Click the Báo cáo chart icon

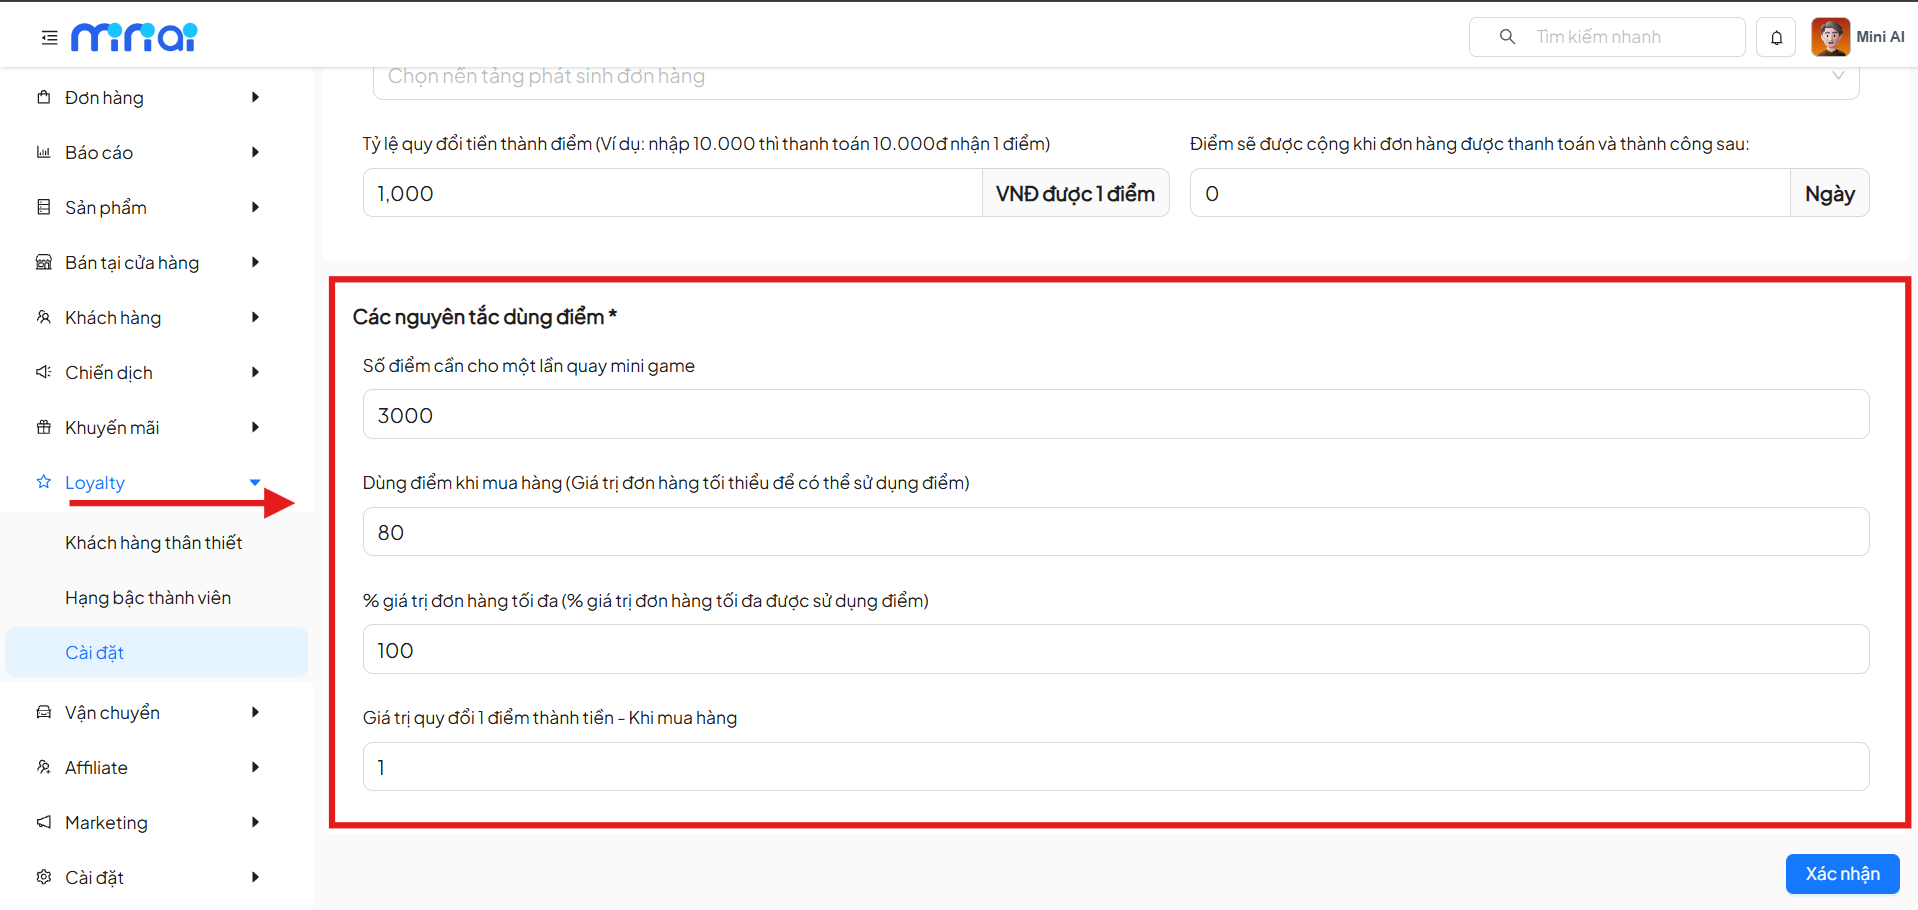[44, 152]
